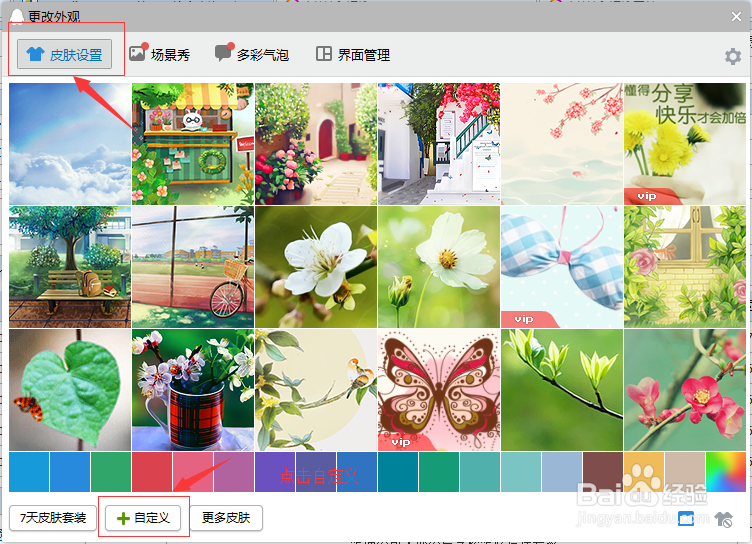Pick the heart-shaped leaf with butterfly skin
The image size is (752, 544).
70,390
